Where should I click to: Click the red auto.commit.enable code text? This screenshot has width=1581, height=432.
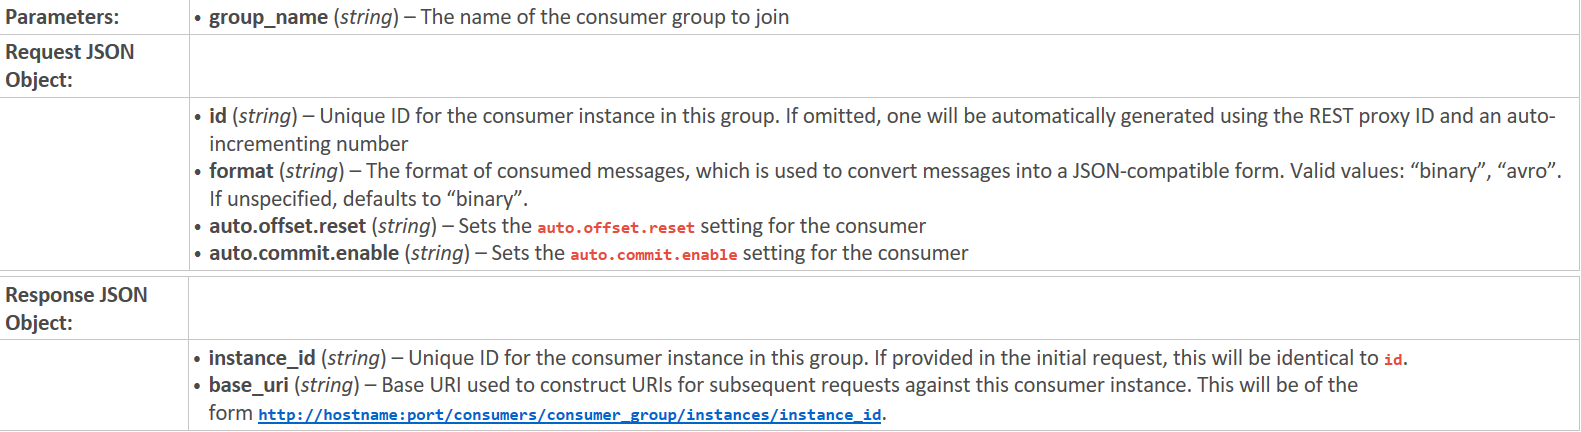coord(654,254)
